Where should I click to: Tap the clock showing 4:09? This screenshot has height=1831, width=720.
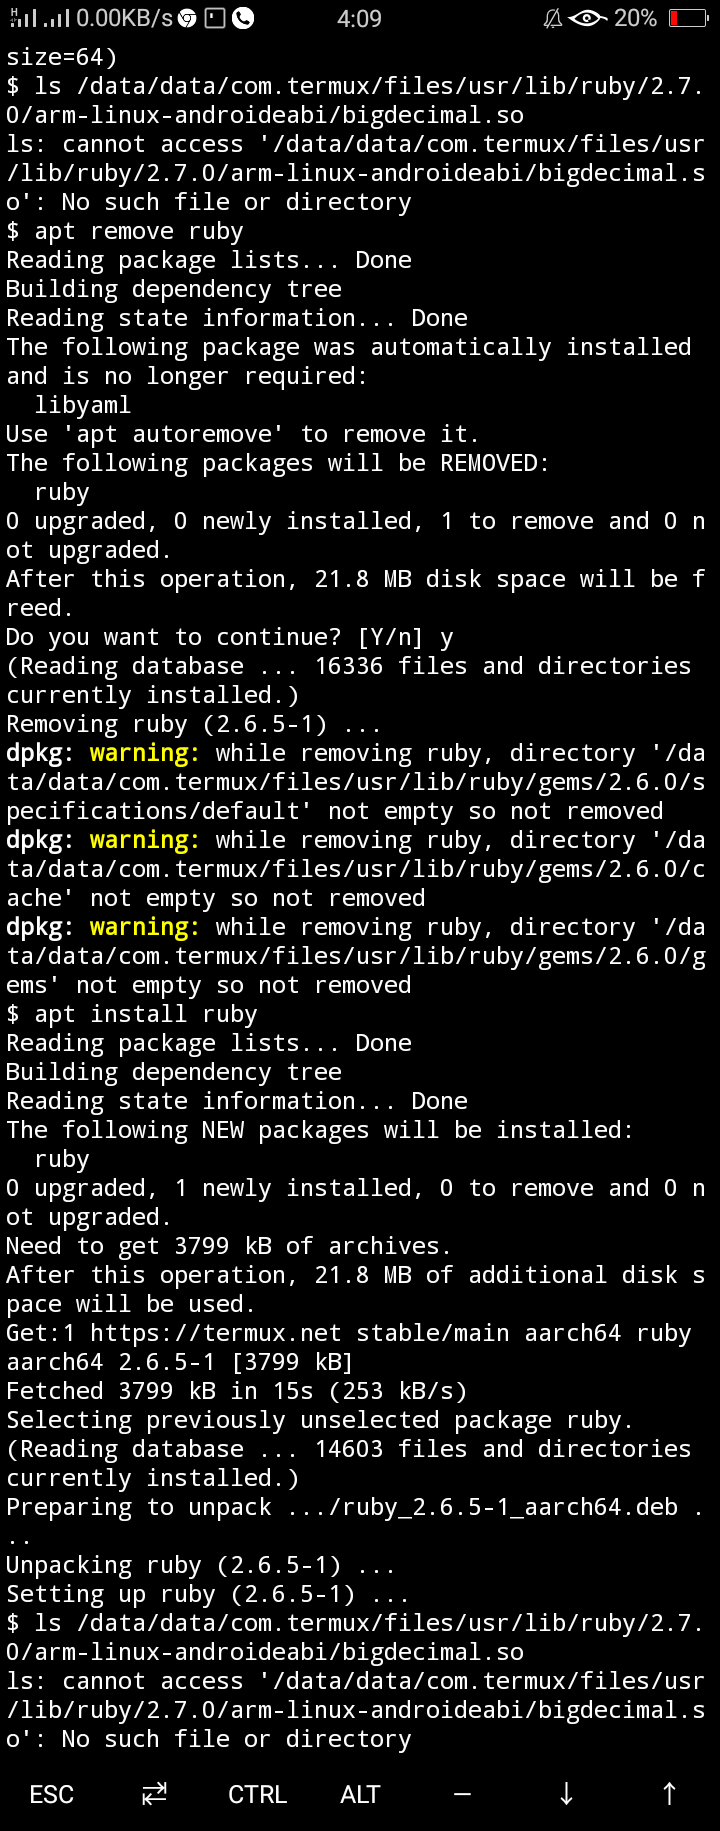(x=359, y=18)
